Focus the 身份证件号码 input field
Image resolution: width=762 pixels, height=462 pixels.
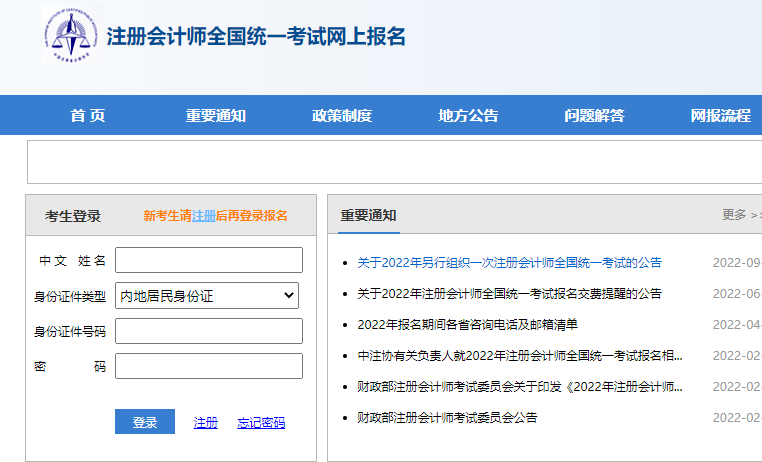(x=208, y=331)
